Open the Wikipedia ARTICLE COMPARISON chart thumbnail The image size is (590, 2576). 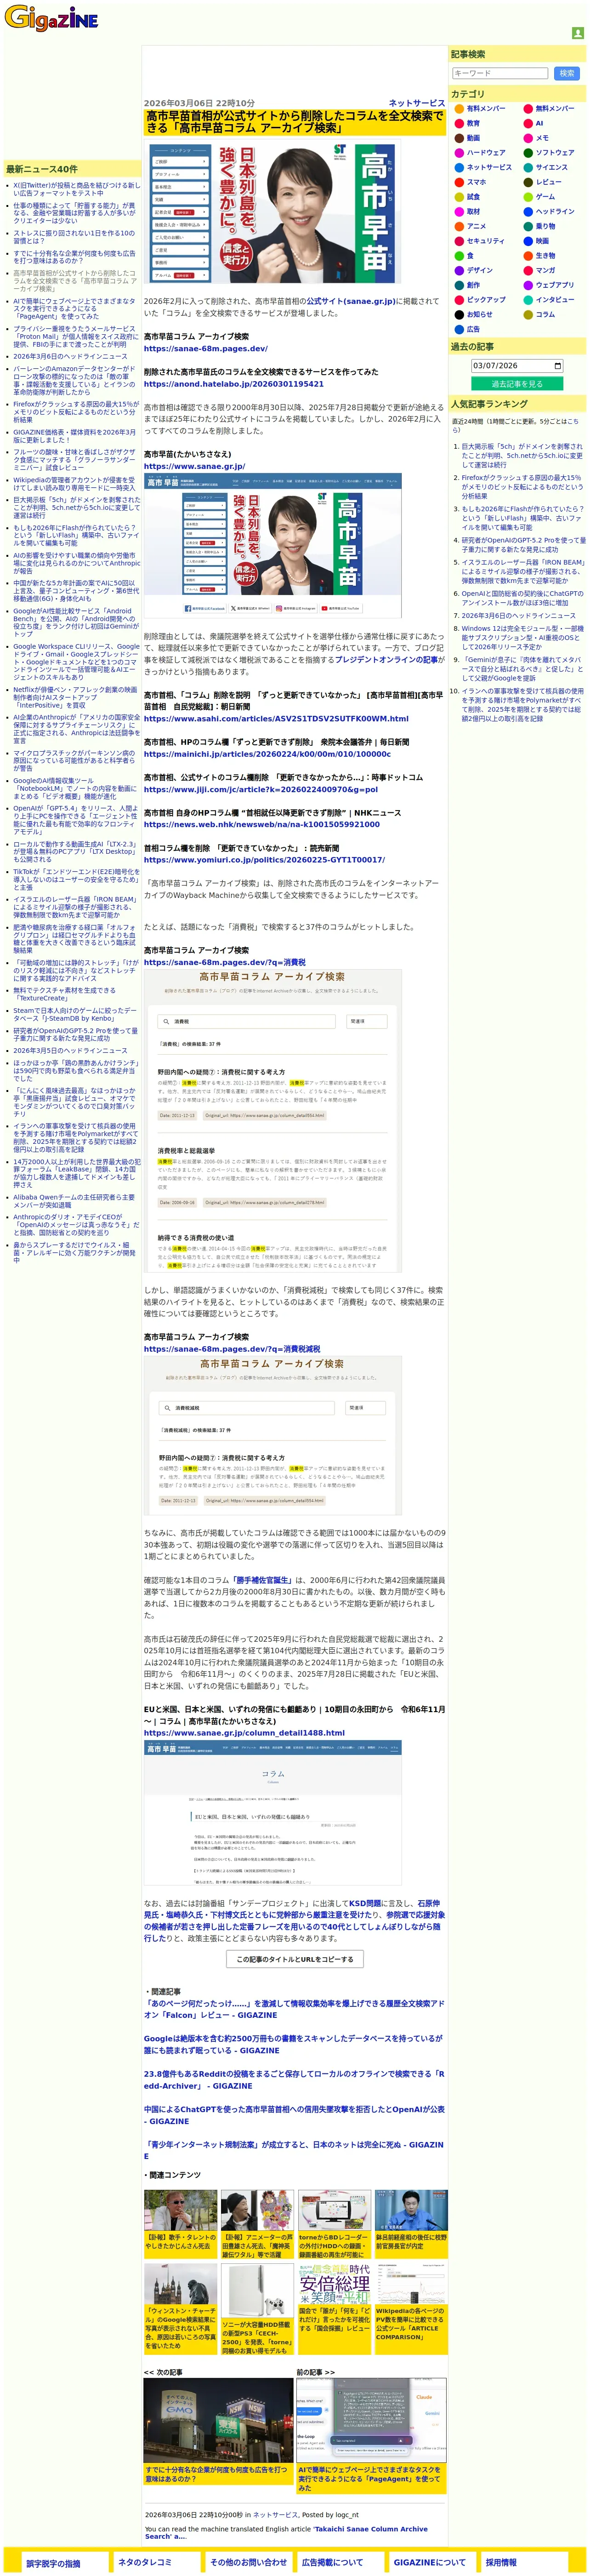411,2284
